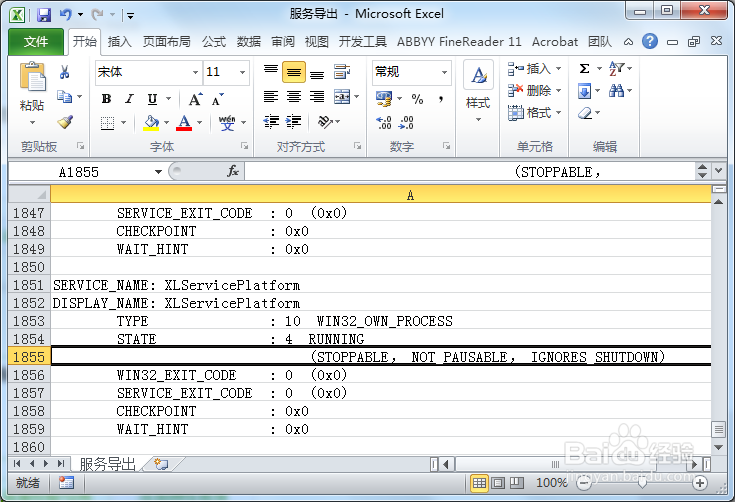This screenshot has height=502, width=735.
Task: Toggle bold formatting
Action: pyautogui.click(x=106, y=99)
